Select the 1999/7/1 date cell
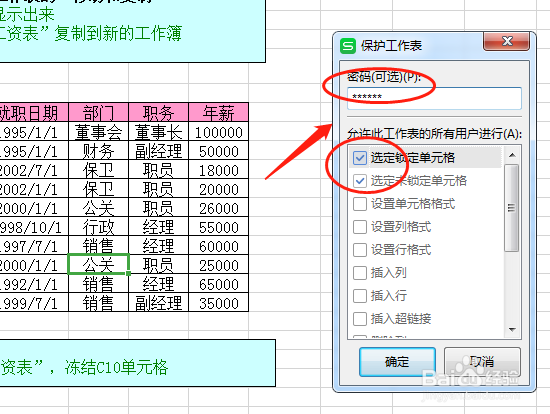The image size is (550, 414). point(34,302)
